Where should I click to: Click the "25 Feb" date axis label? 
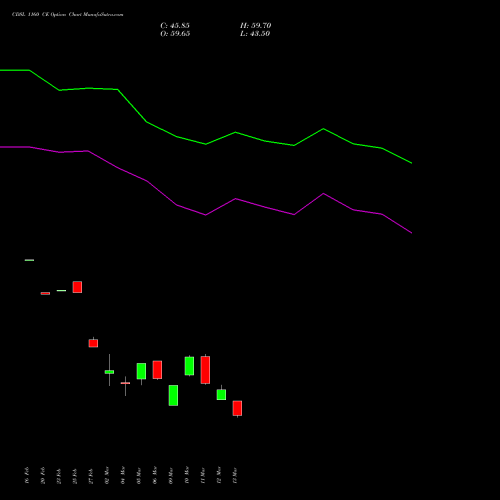(x=75, y=475)
